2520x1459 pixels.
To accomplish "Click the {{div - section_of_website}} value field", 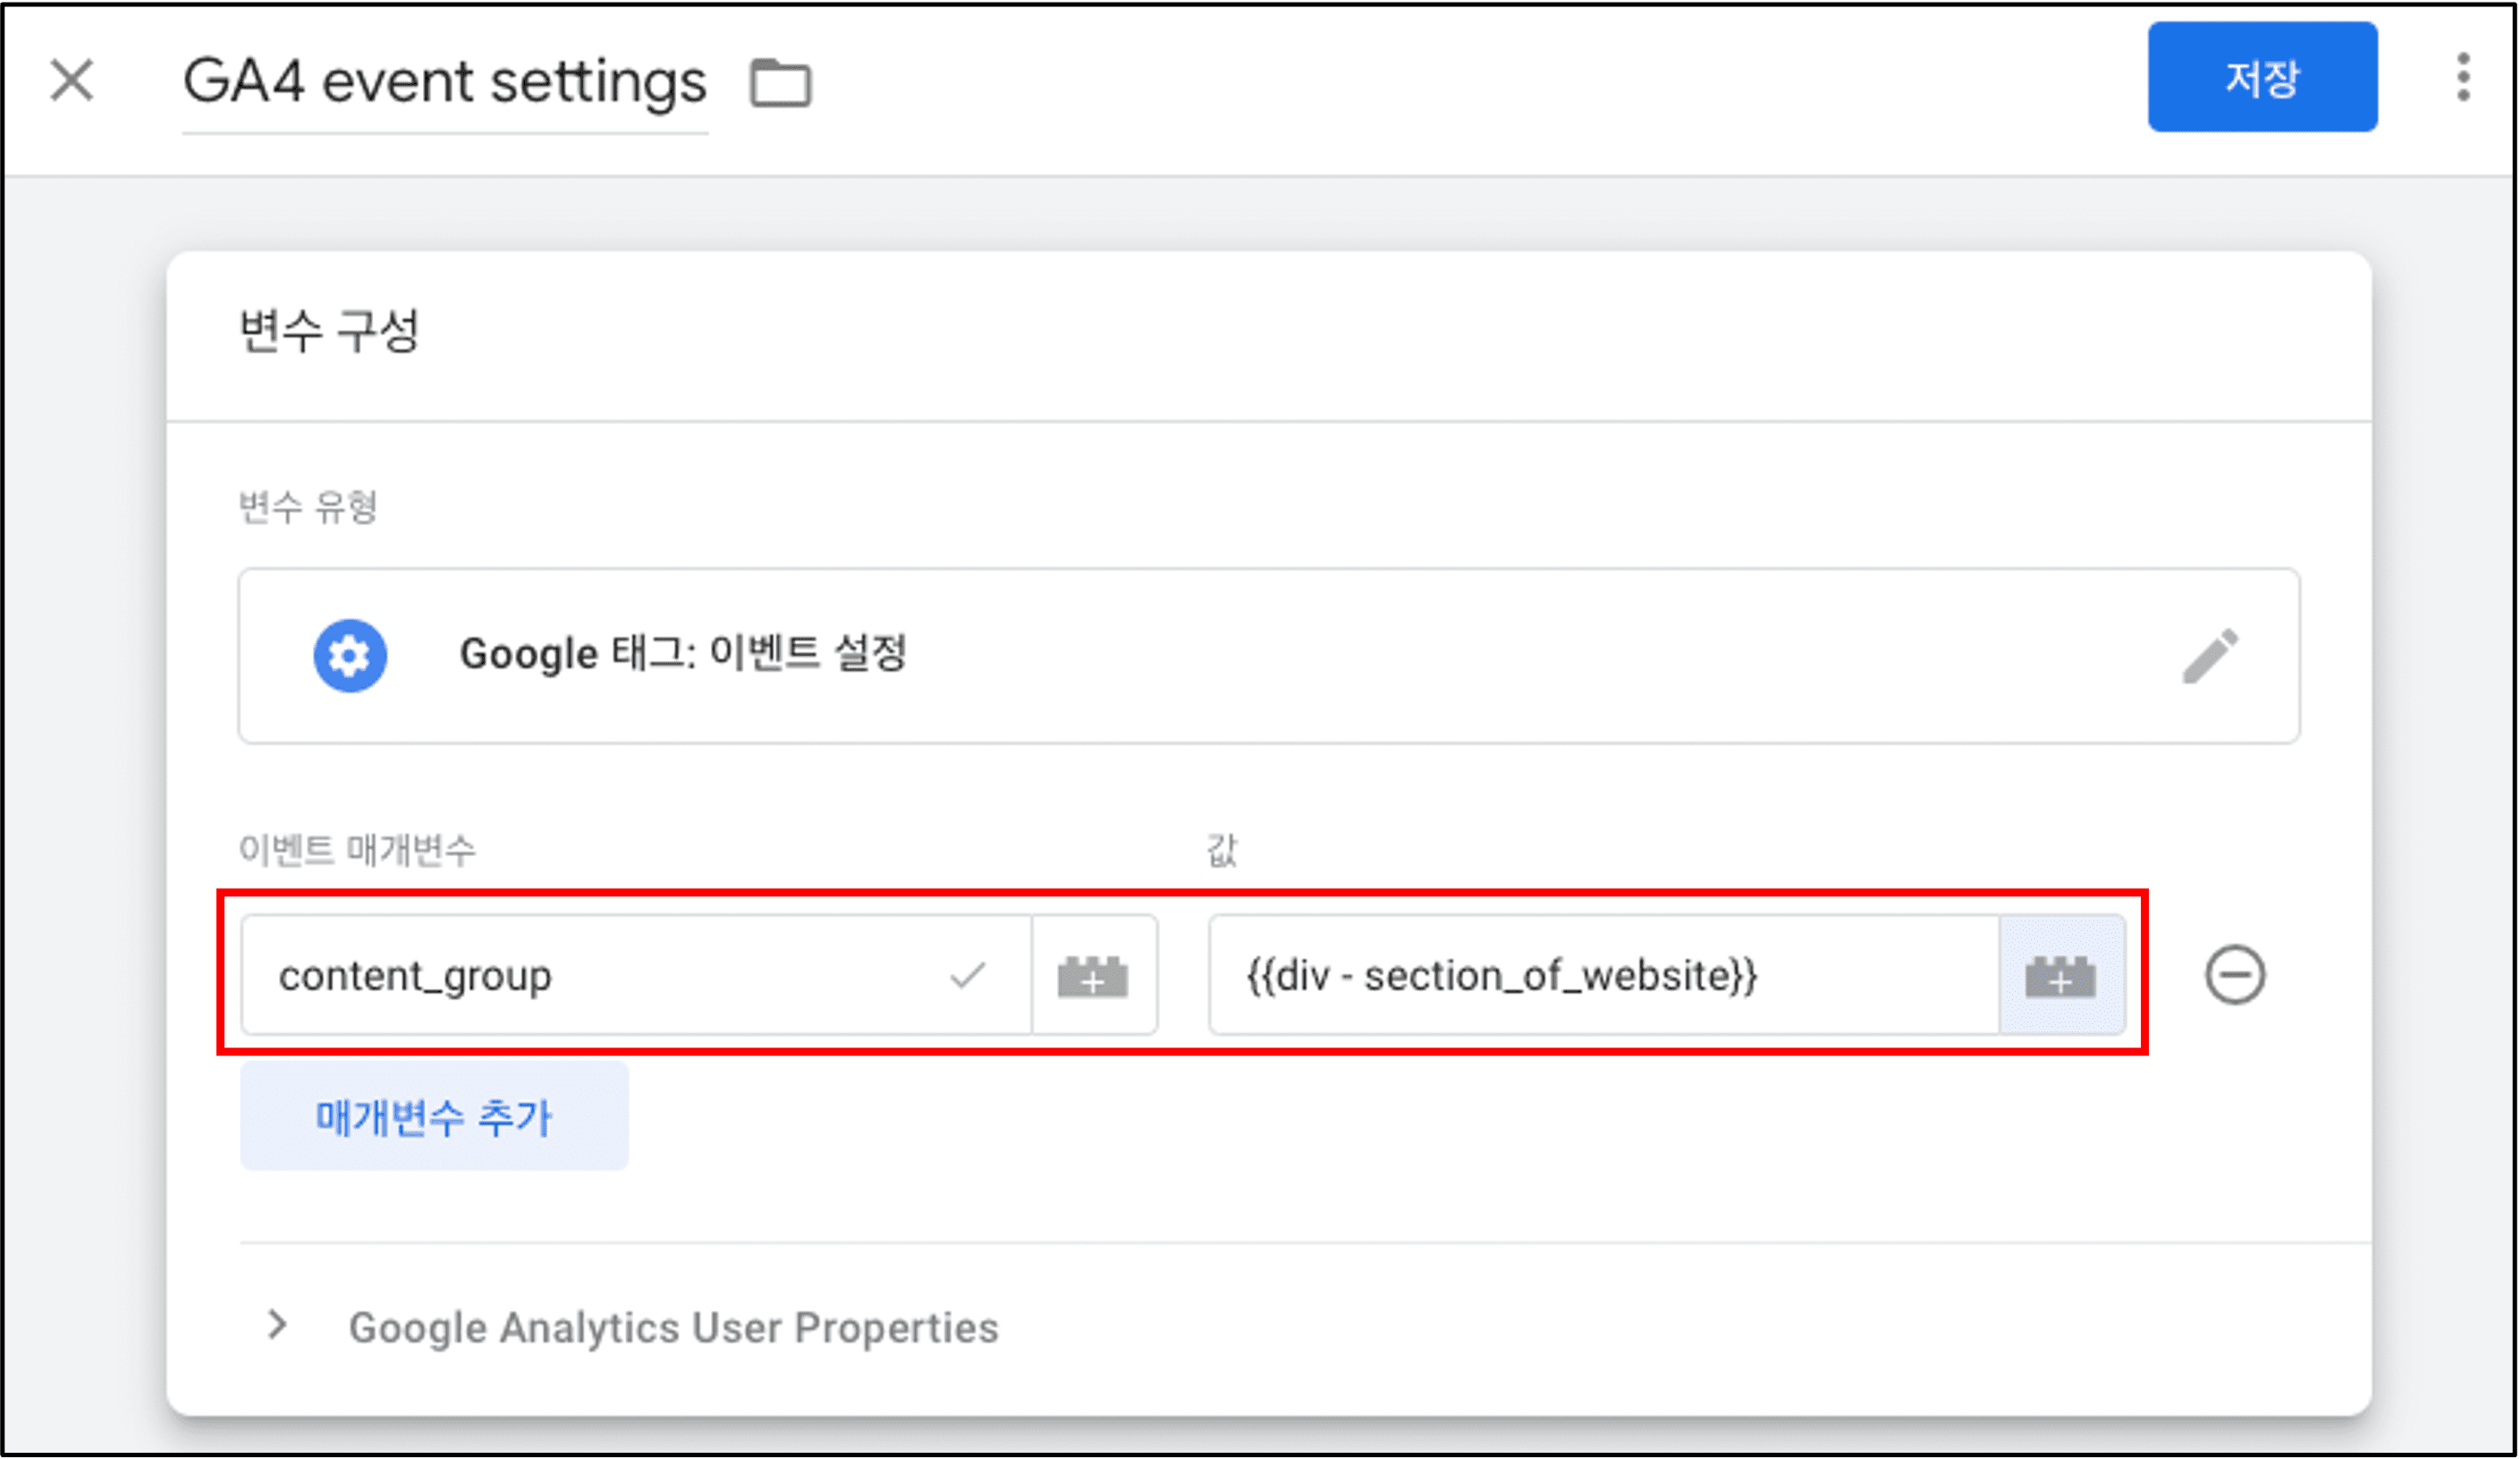I will point(1603,975).
